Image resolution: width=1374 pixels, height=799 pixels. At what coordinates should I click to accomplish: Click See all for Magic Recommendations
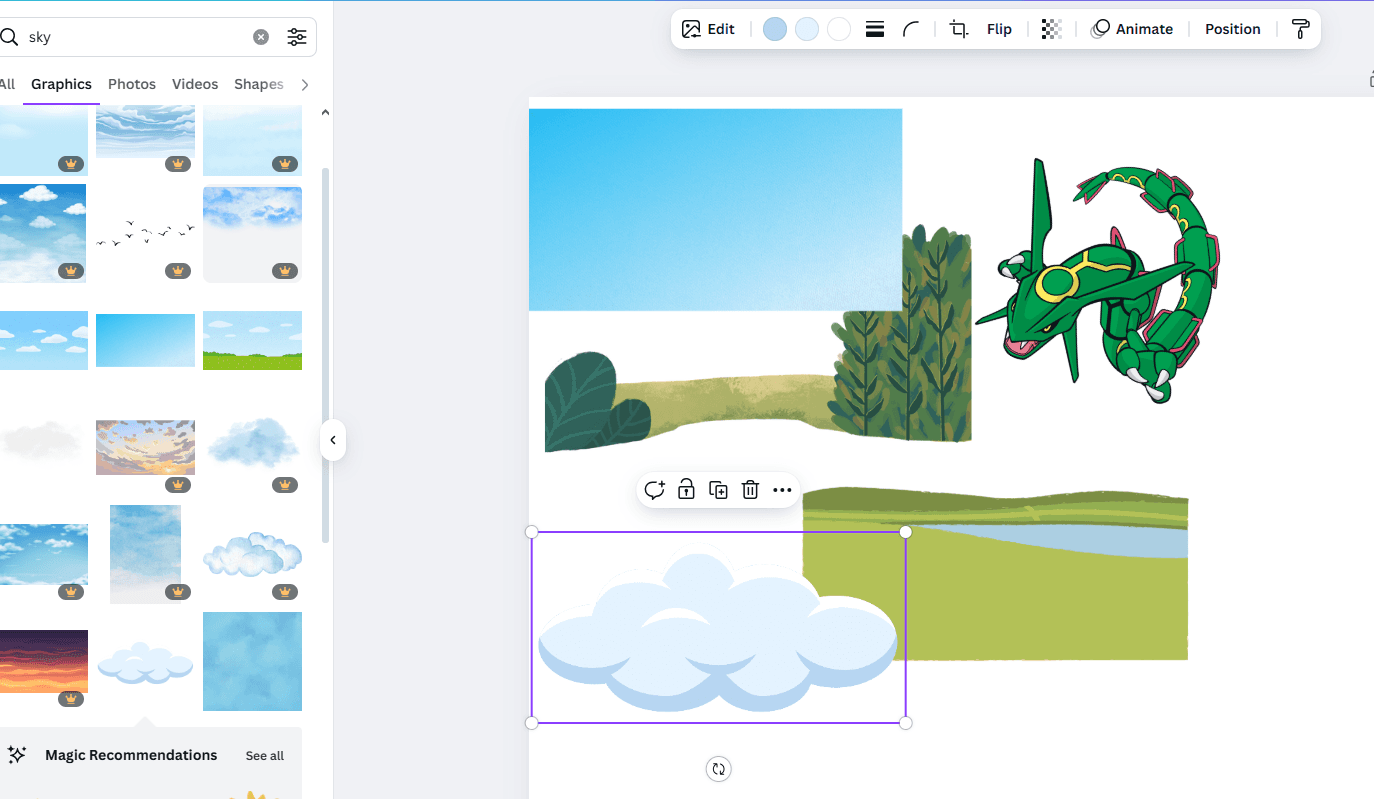tap(265, 756)
